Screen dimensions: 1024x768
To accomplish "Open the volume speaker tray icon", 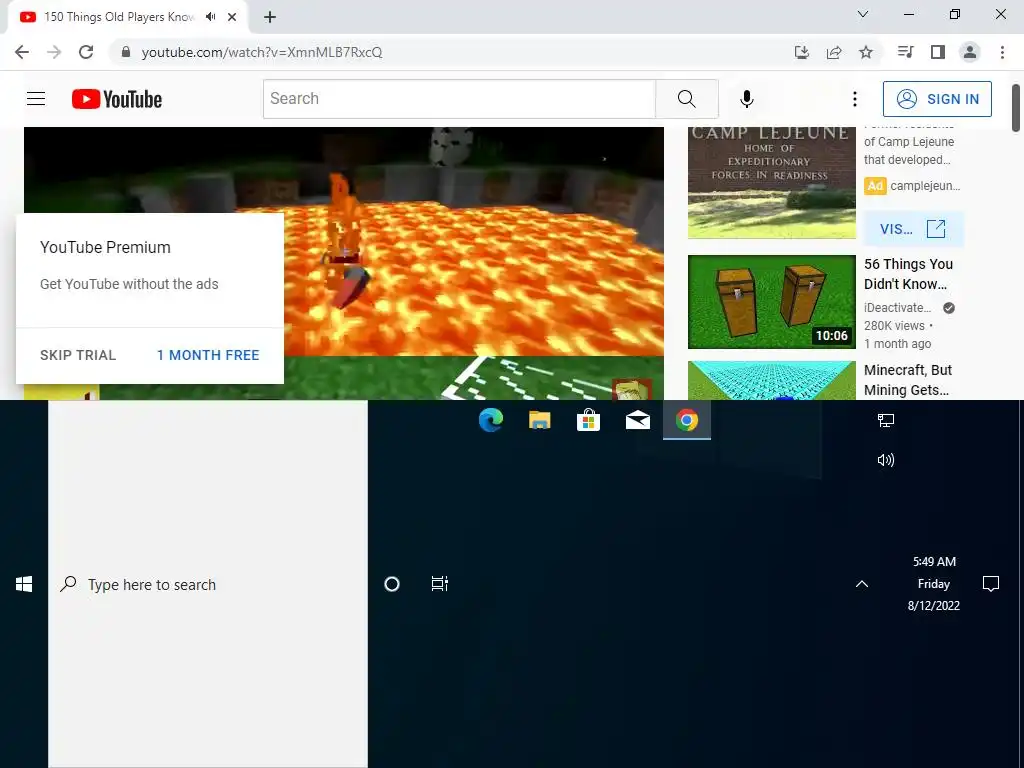I will pos(886,460).
